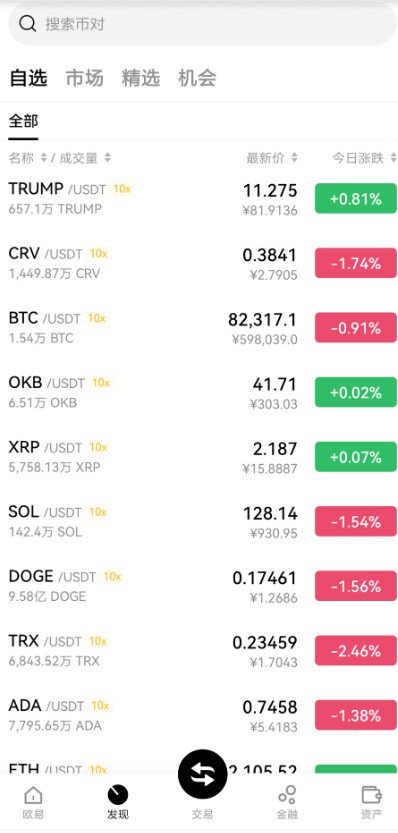This screenshot has height=833, width=398.
Task: Switch to the 精选 tab
Action: (x=141, y=78)
